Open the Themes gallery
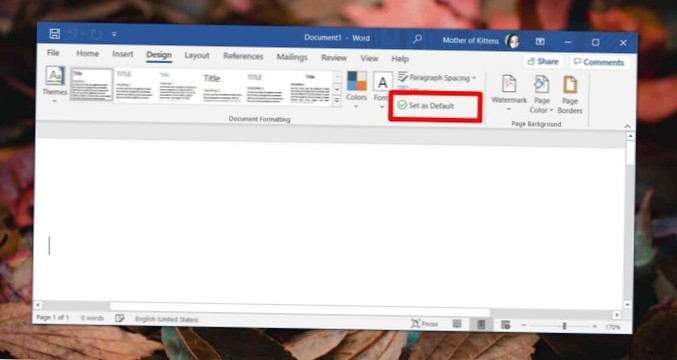677x360 pixels. click(x=55, y=84)
